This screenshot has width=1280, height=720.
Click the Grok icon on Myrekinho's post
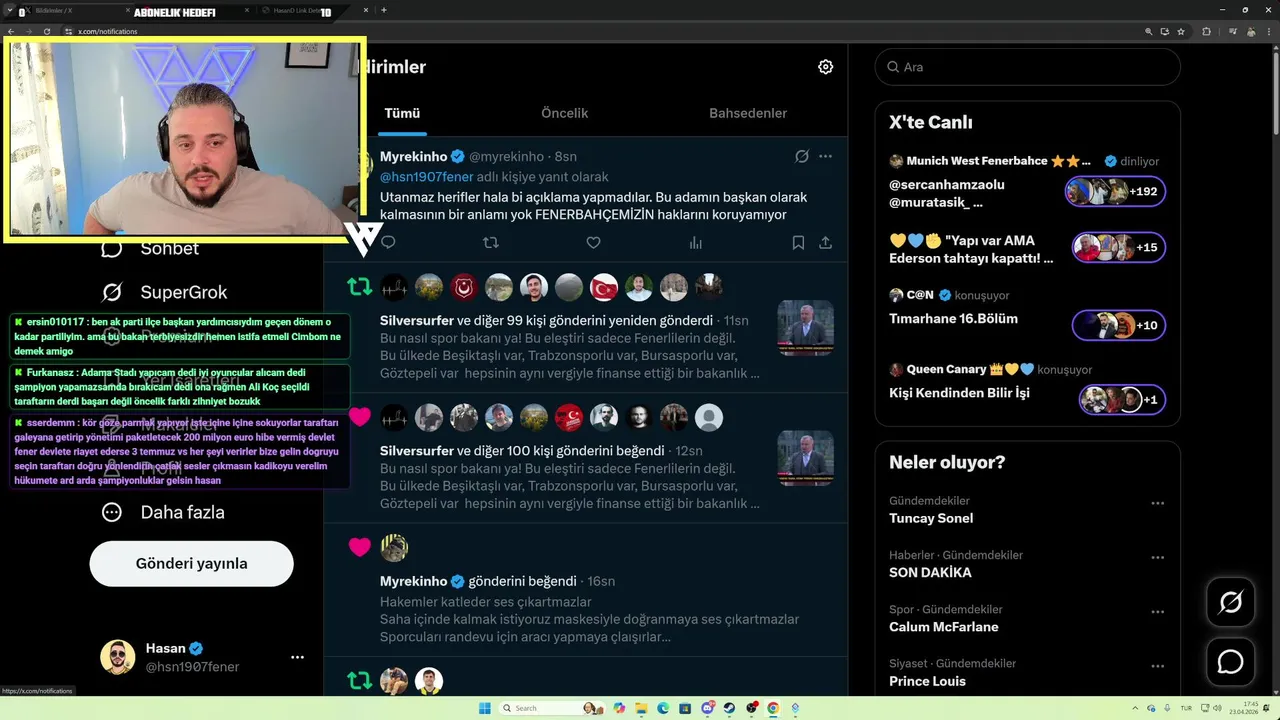801,156
